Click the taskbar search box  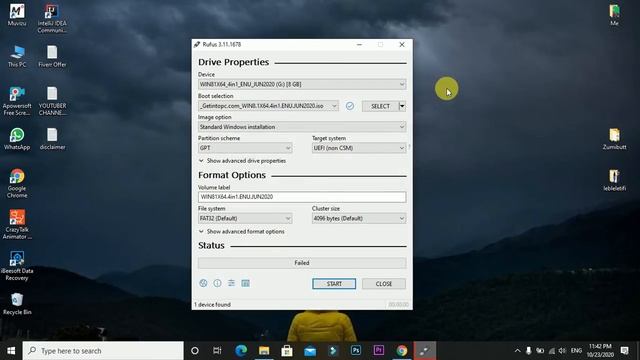(x=103, y=351)
